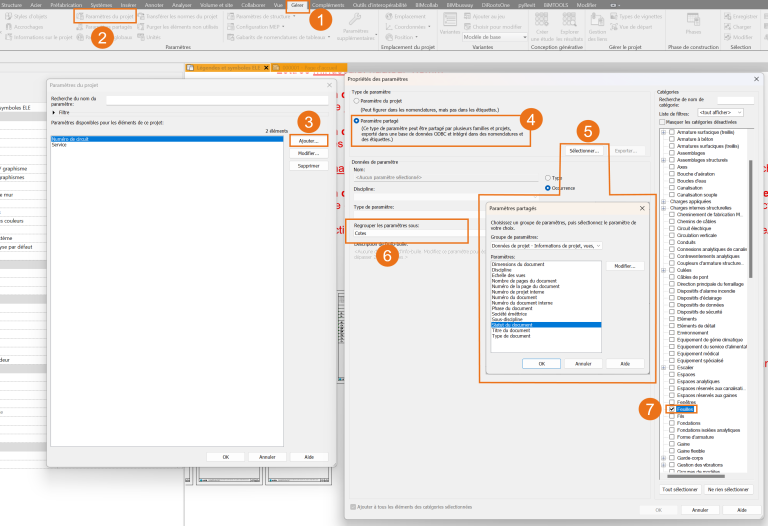This screenshot has width=768, height=526.
Task: Click Transférer les normes du projet
Action: point(178,16)
